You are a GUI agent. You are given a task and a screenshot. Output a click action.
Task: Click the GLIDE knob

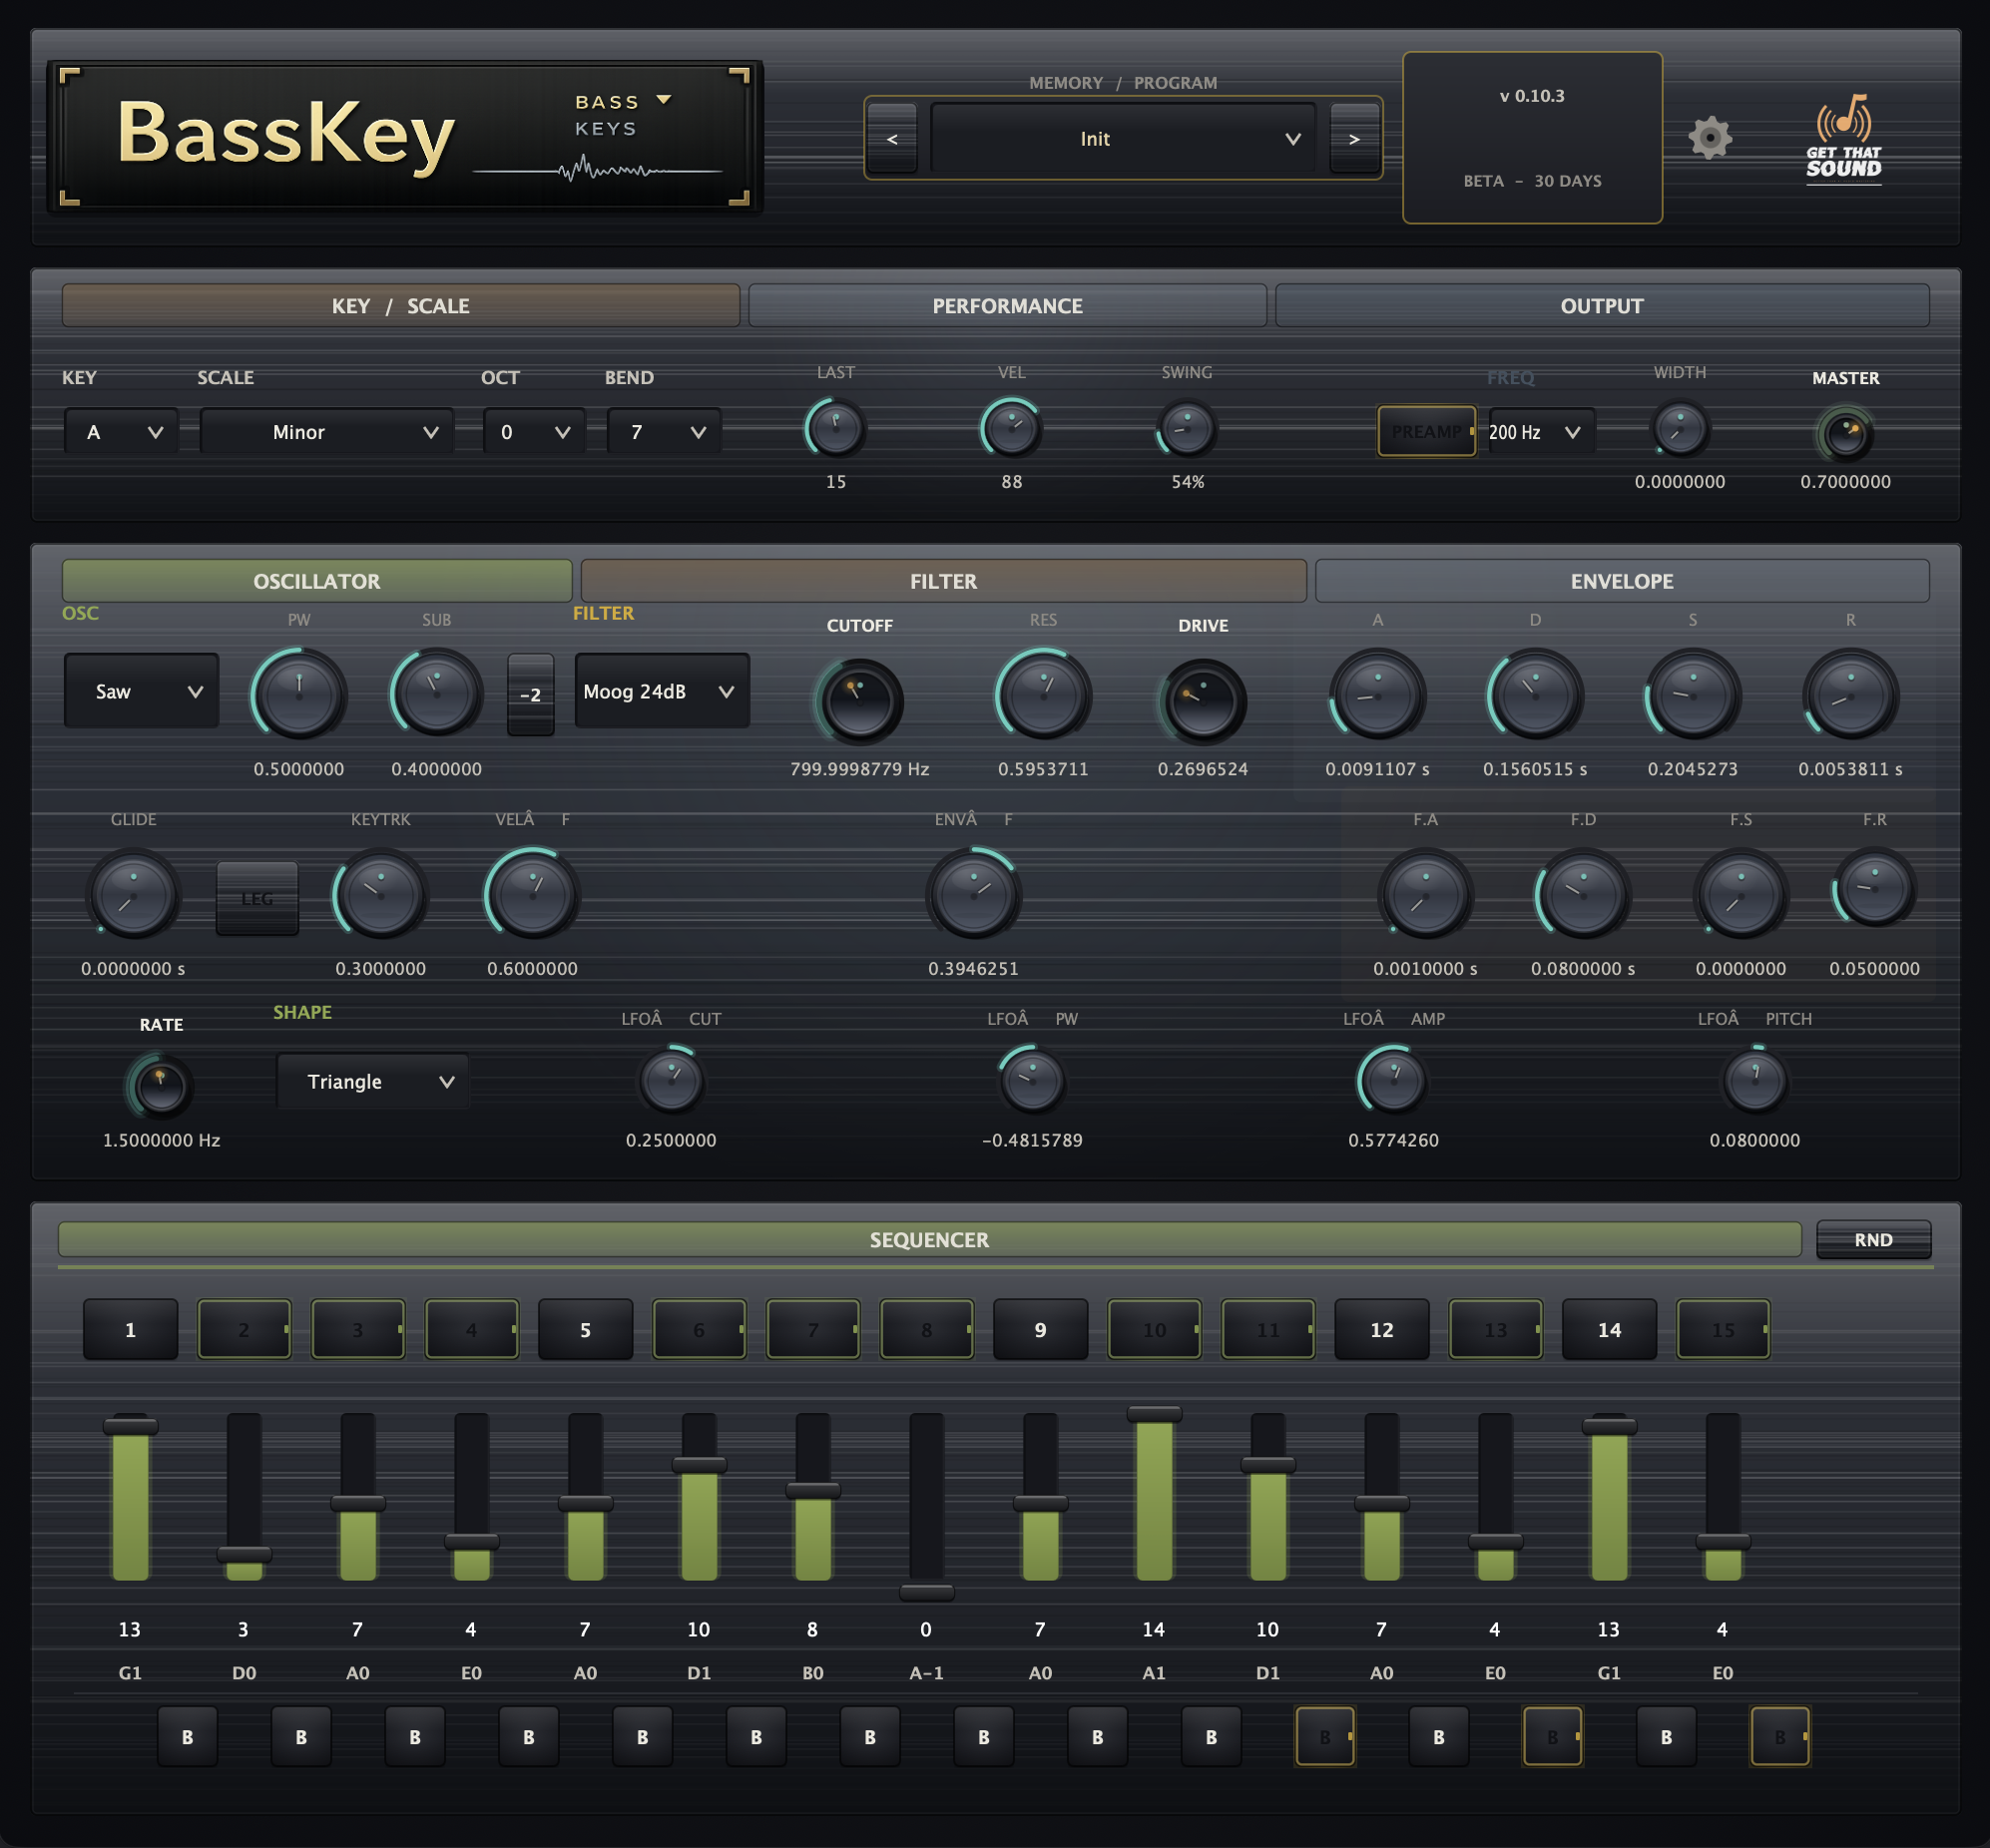click(133, 894)
